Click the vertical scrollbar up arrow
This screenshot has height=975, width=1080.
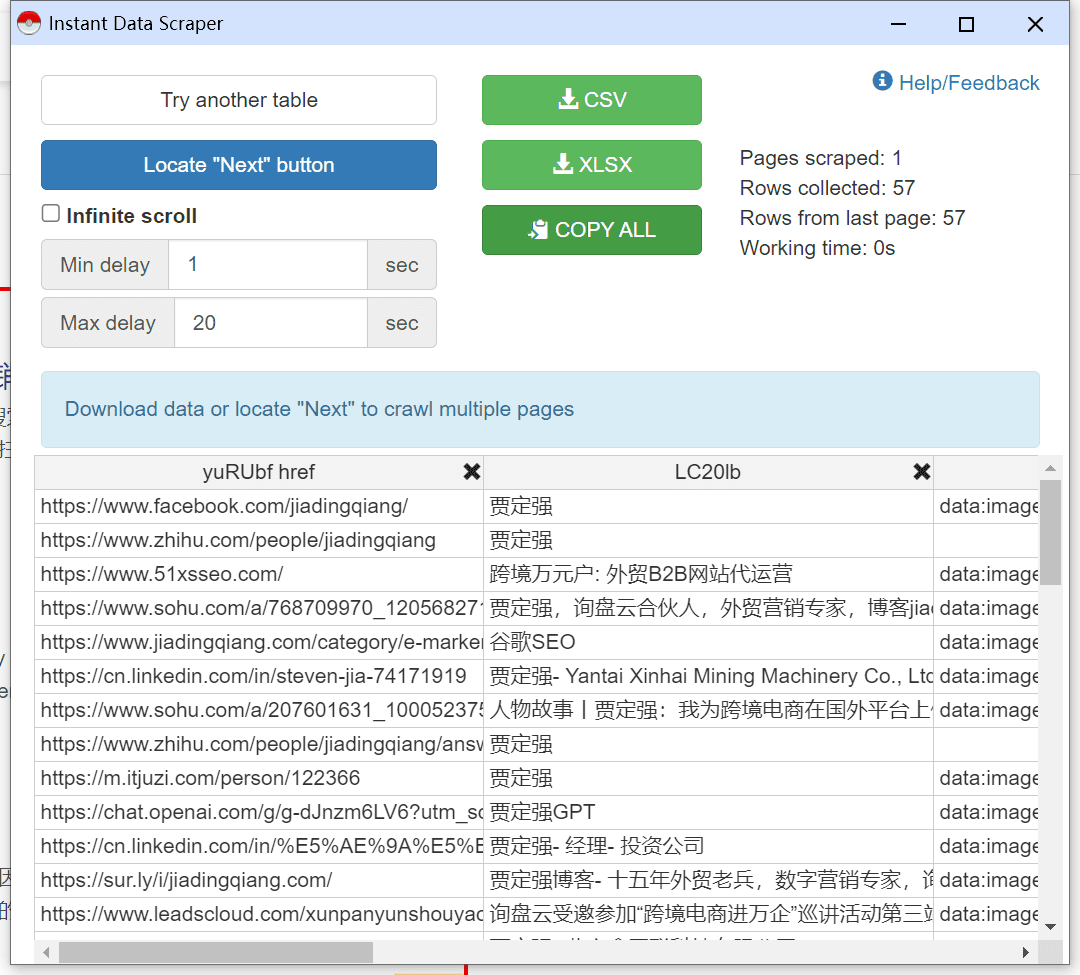(x=1050, y=468)
